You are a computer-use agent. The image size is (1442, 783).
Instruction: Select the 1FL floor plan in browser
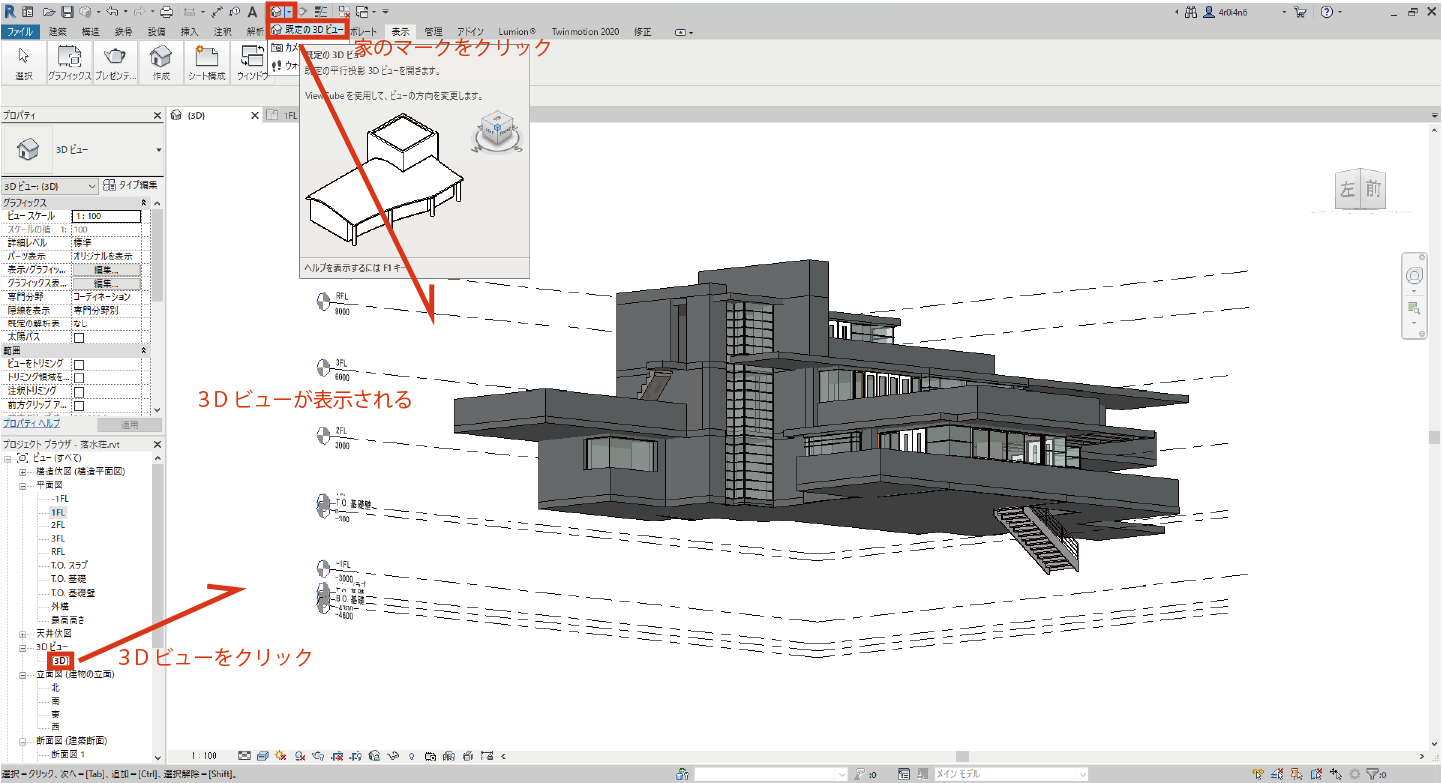[x=58, y=512]
